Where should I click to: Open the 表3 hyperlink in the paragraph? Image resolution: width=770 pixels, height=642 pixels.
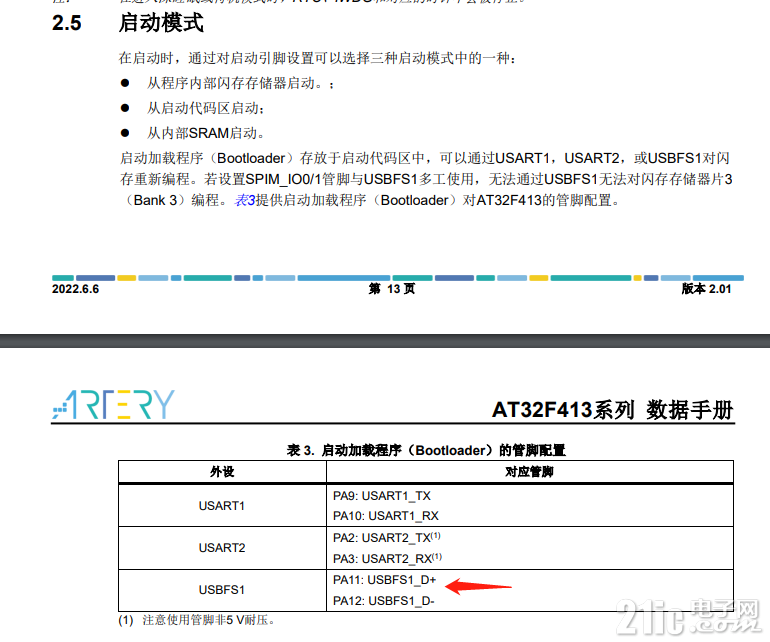click(245, 200)
